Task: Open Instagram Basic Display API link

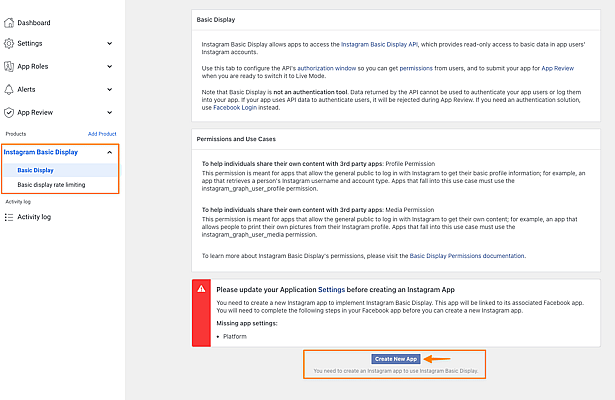Action: 379,44
